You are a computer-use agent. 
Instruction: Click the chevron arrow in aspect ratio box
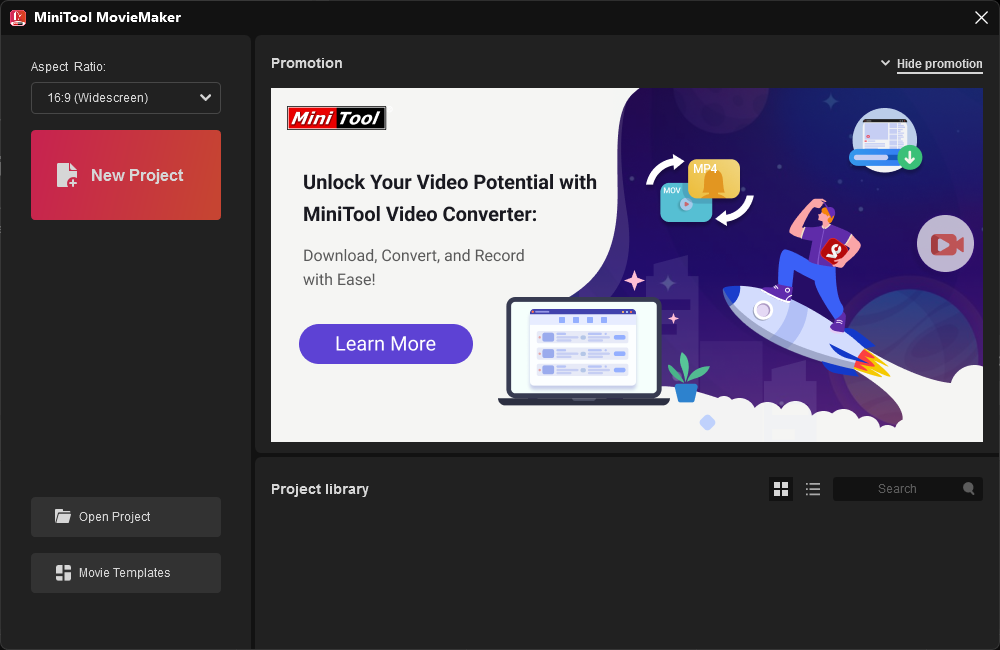click(205, 98)
